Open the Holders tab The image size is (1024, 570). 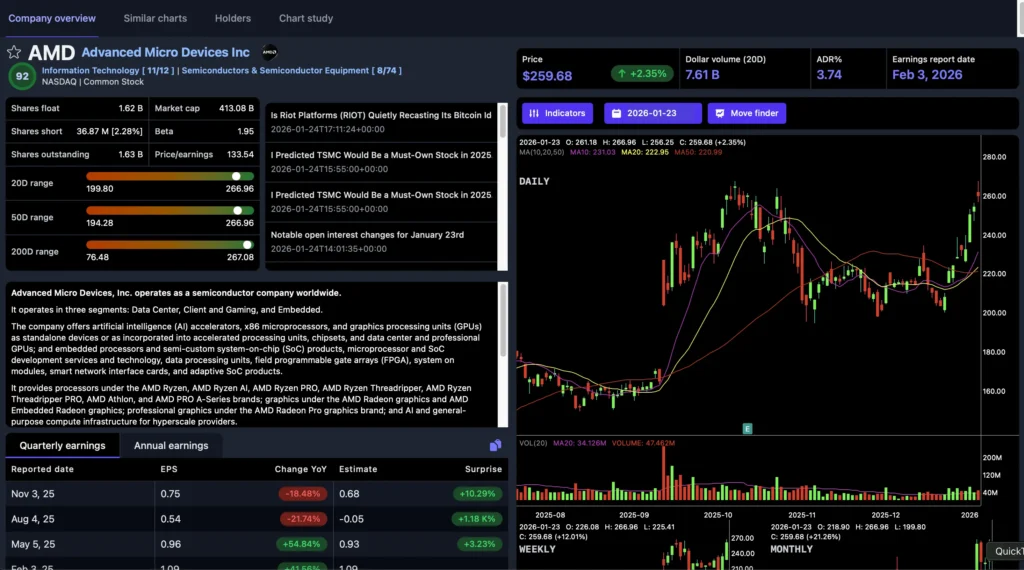click(233, 18)
